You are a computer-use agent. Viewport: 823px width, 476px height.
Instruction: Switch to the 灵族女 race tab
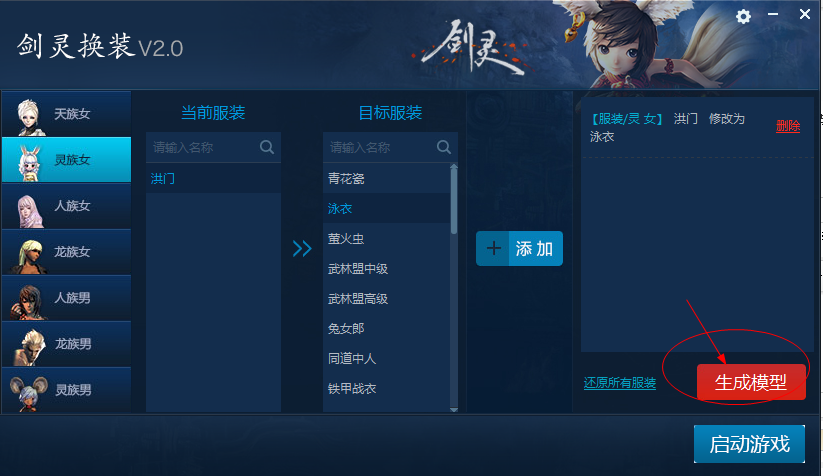67,160
